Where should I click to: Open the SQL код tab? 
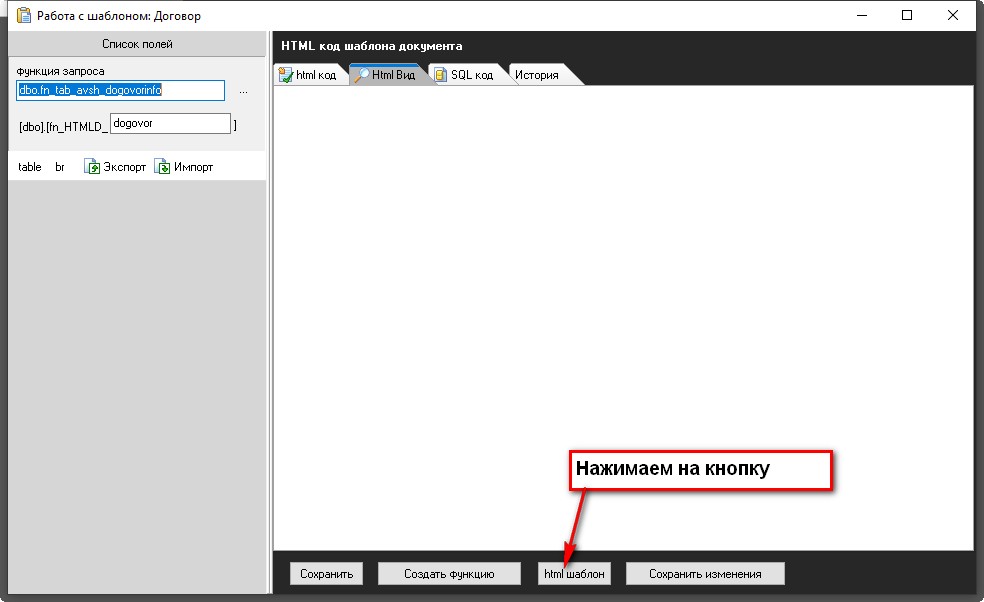(464, 75)
